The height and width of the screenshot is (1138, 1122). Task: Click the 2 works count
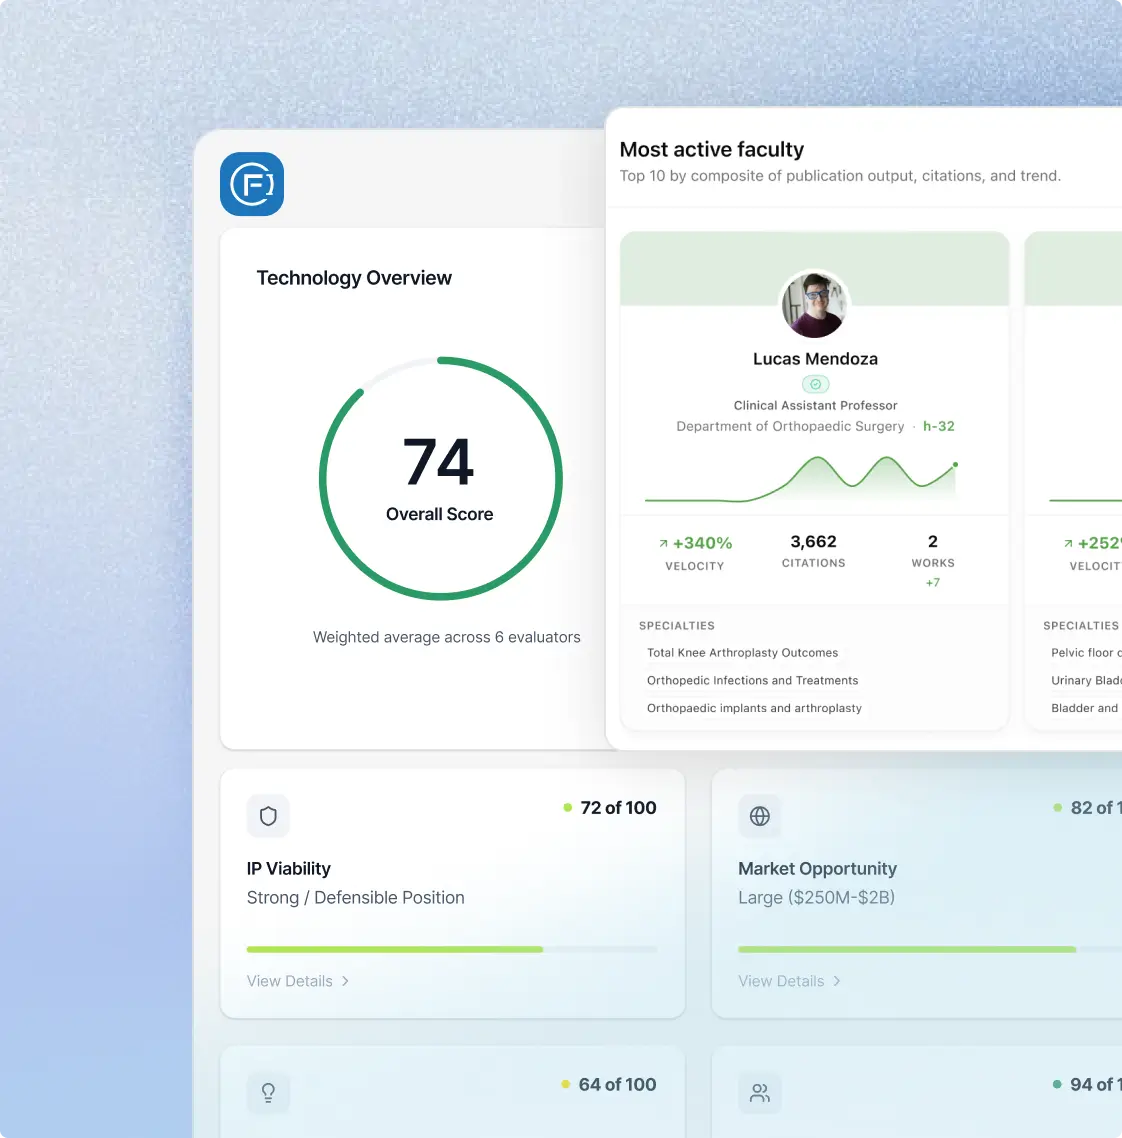coord(933,541)
